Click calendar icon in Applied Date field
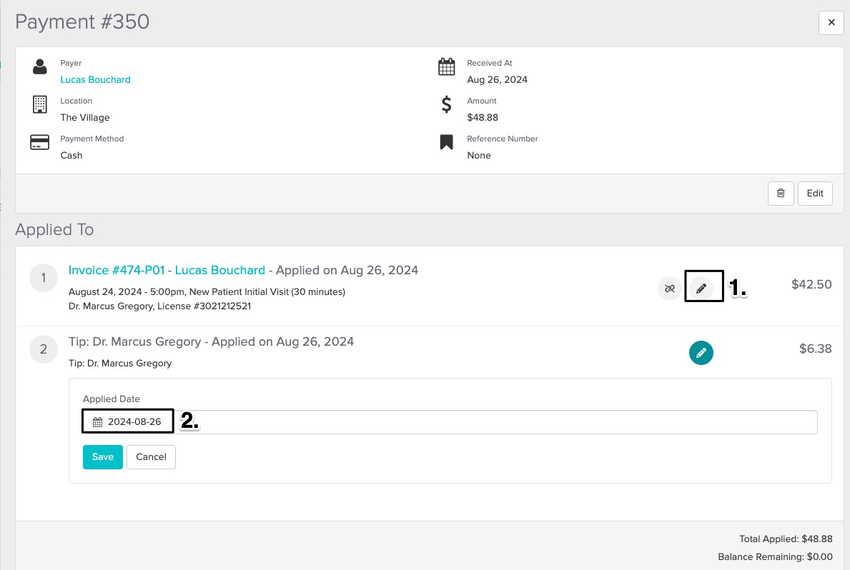850x570 pixels. pos(98,422)
